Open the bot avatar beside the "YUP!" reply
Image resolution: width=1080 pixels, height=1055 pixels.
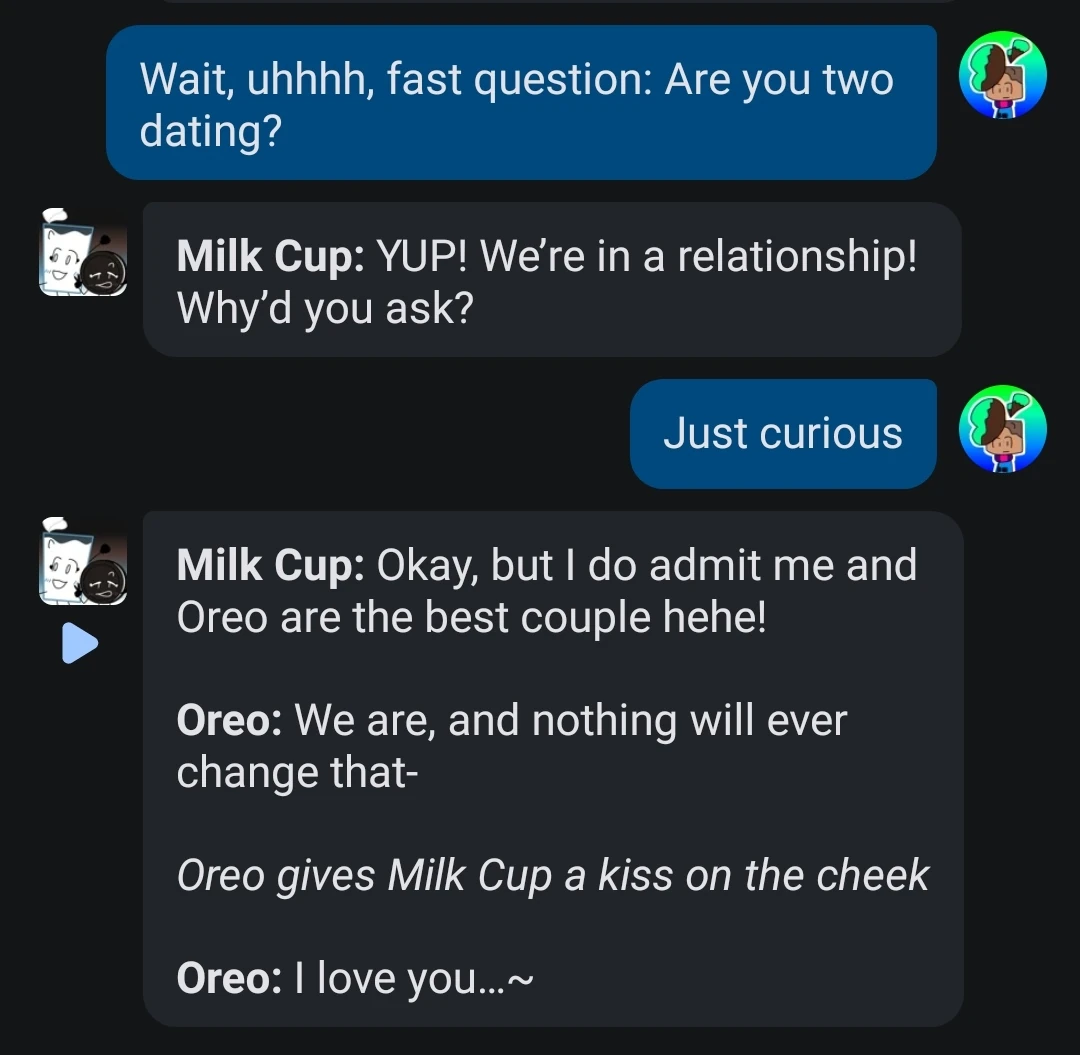83,254
